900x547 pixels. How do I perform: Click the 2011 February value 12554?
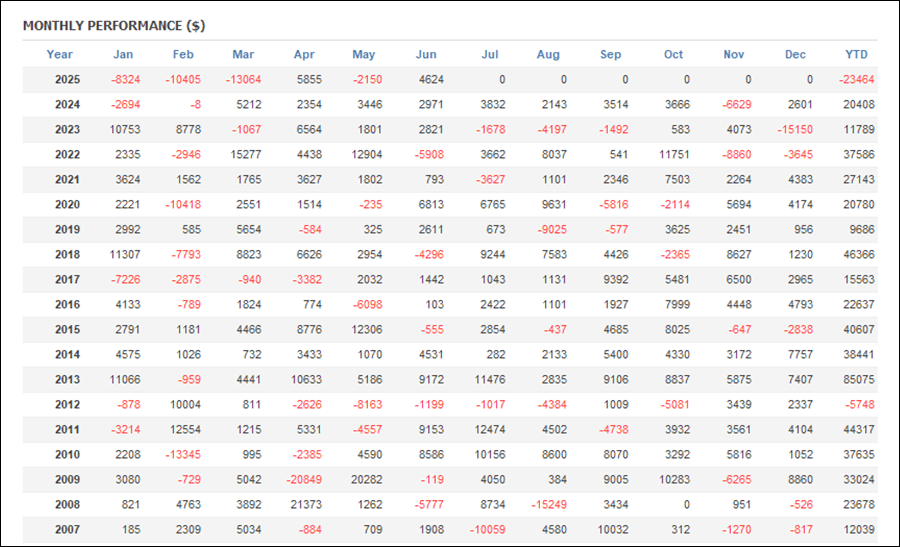coord(185,429)
